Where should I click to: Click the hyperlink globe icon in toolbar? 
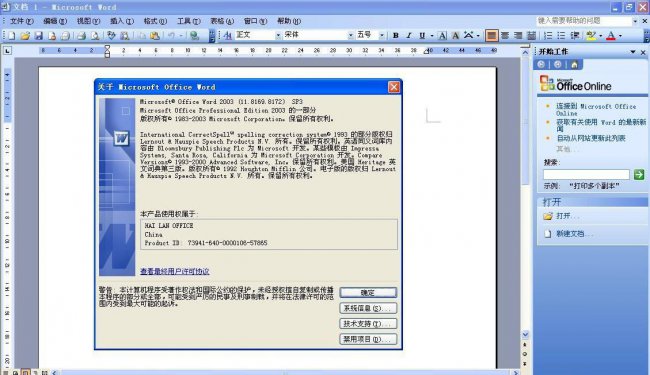pos(194,36)
